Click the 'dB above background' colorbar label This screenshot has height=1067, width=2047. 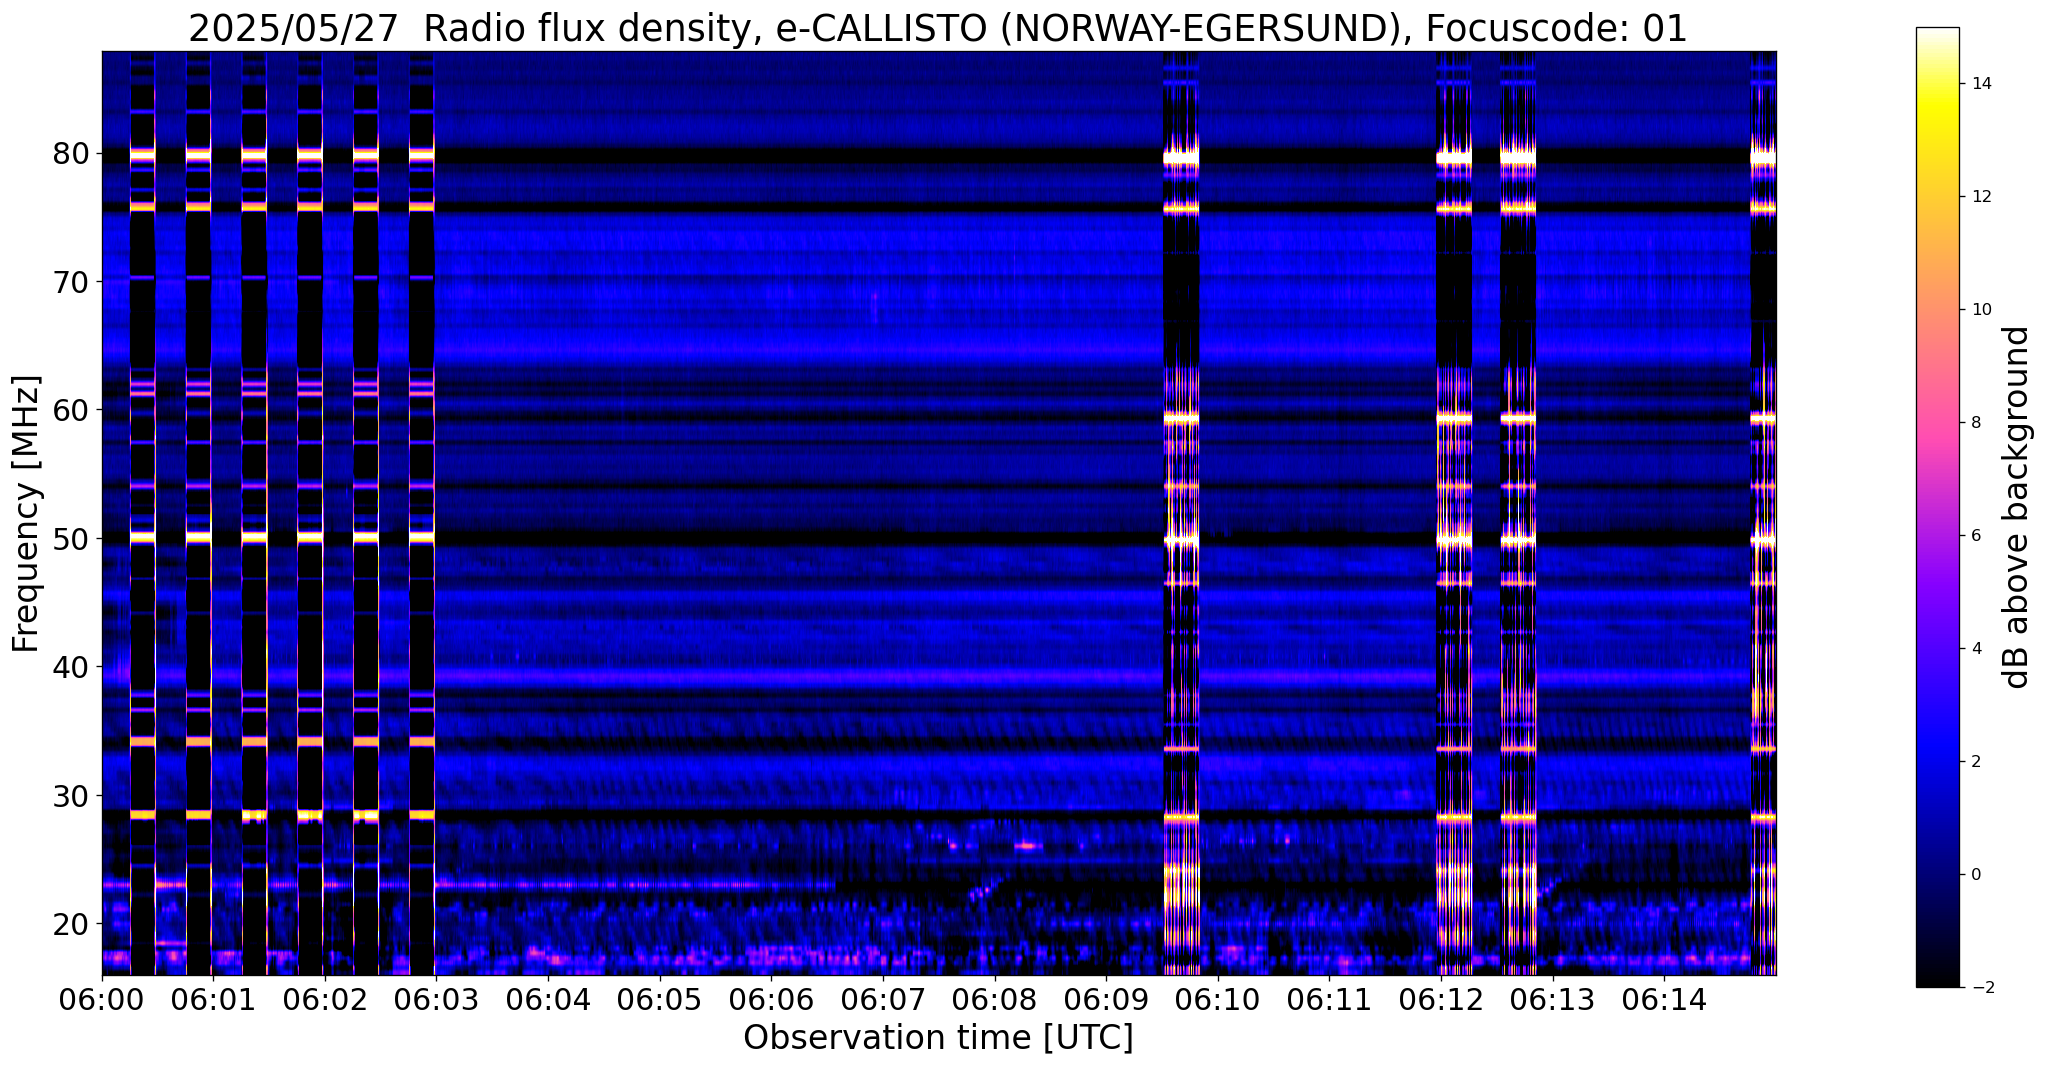2017,507
